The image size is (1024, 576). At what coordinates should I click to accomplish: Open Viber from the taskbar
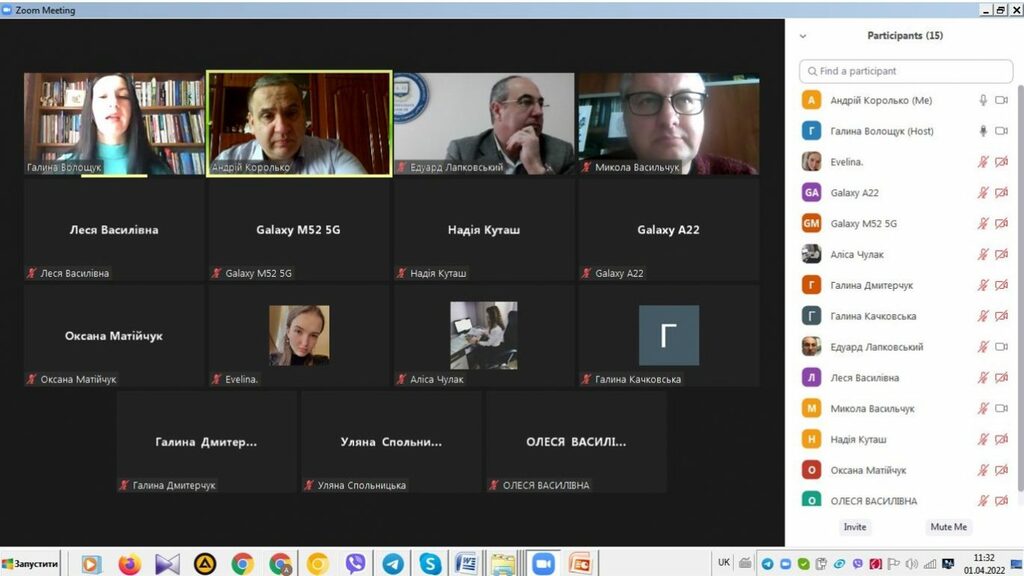pyautogui.click(x=355, y=564)
